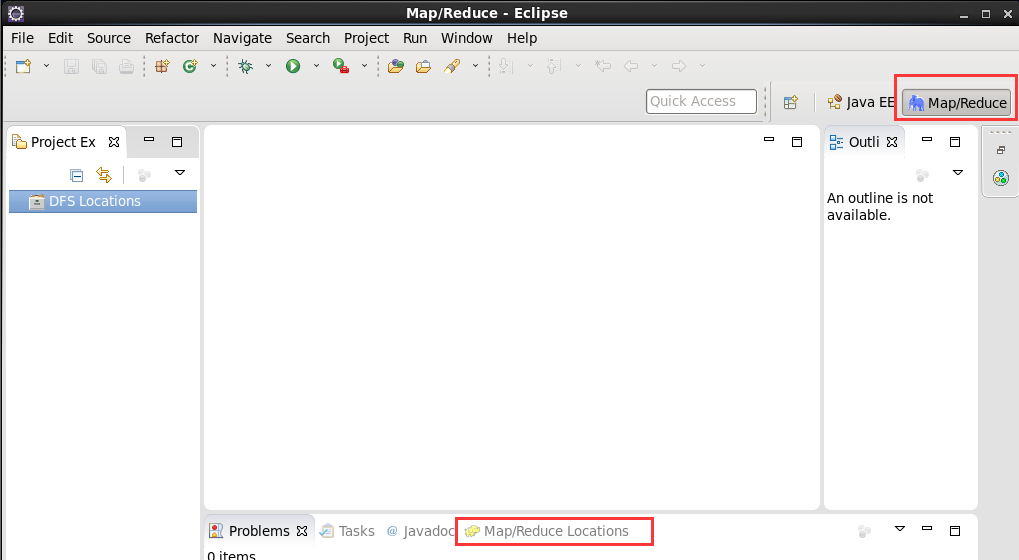Click the Save All icon

click(x=99, y=66)
